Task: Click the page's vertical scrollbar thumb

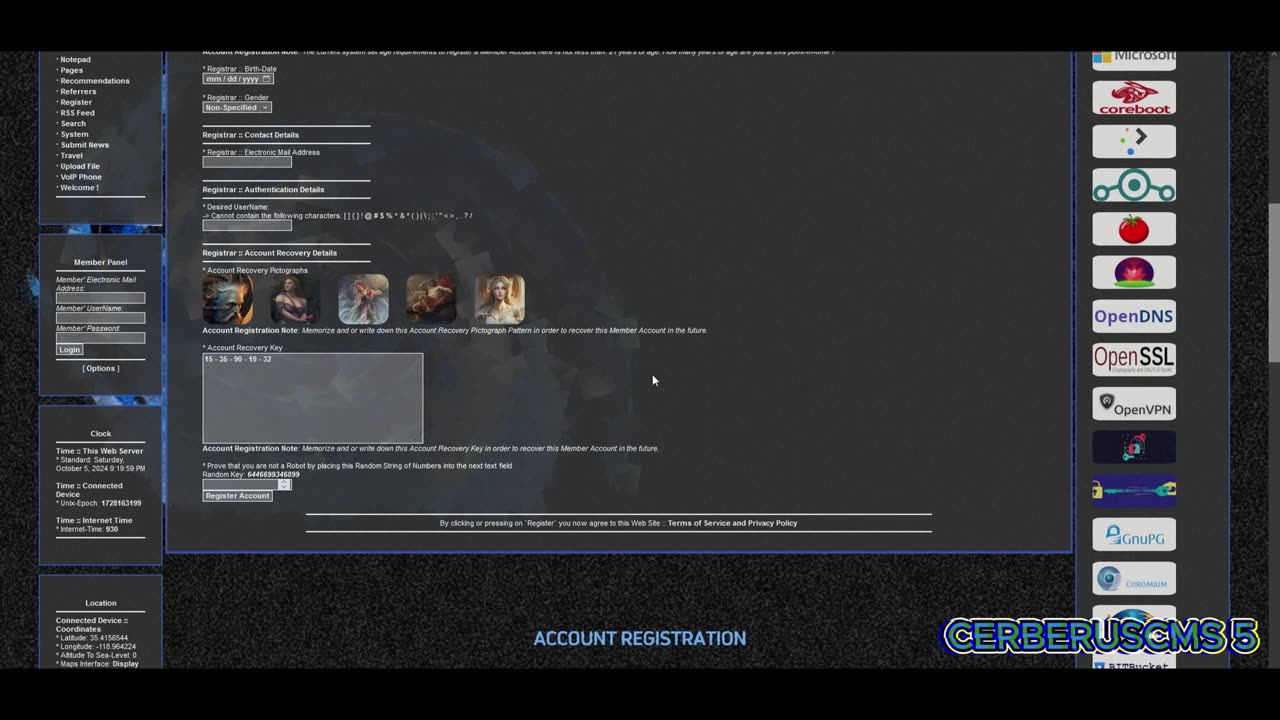Action: tap(1274, 283)
